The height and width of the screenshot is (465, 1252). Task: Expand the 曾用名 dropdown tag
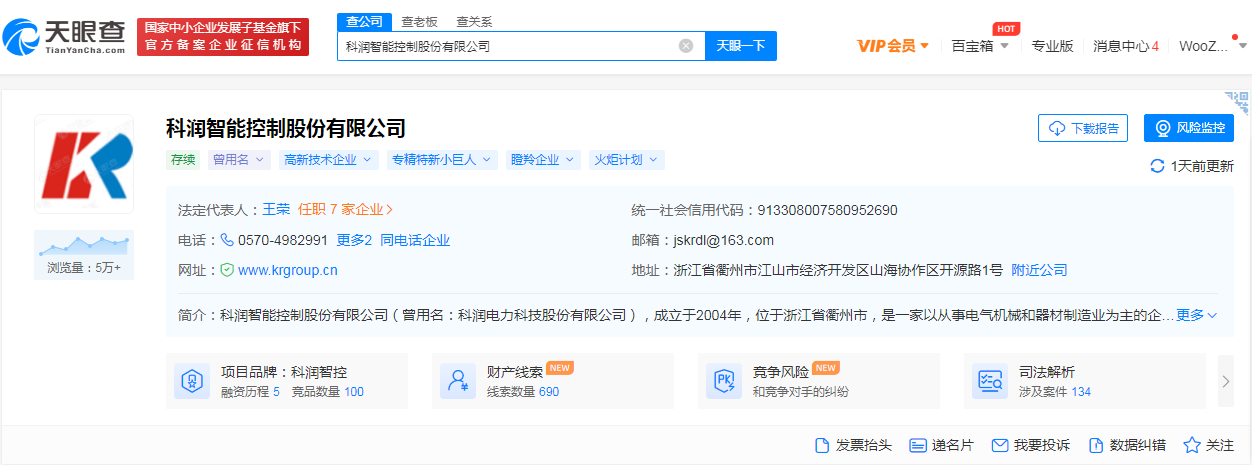239,160
